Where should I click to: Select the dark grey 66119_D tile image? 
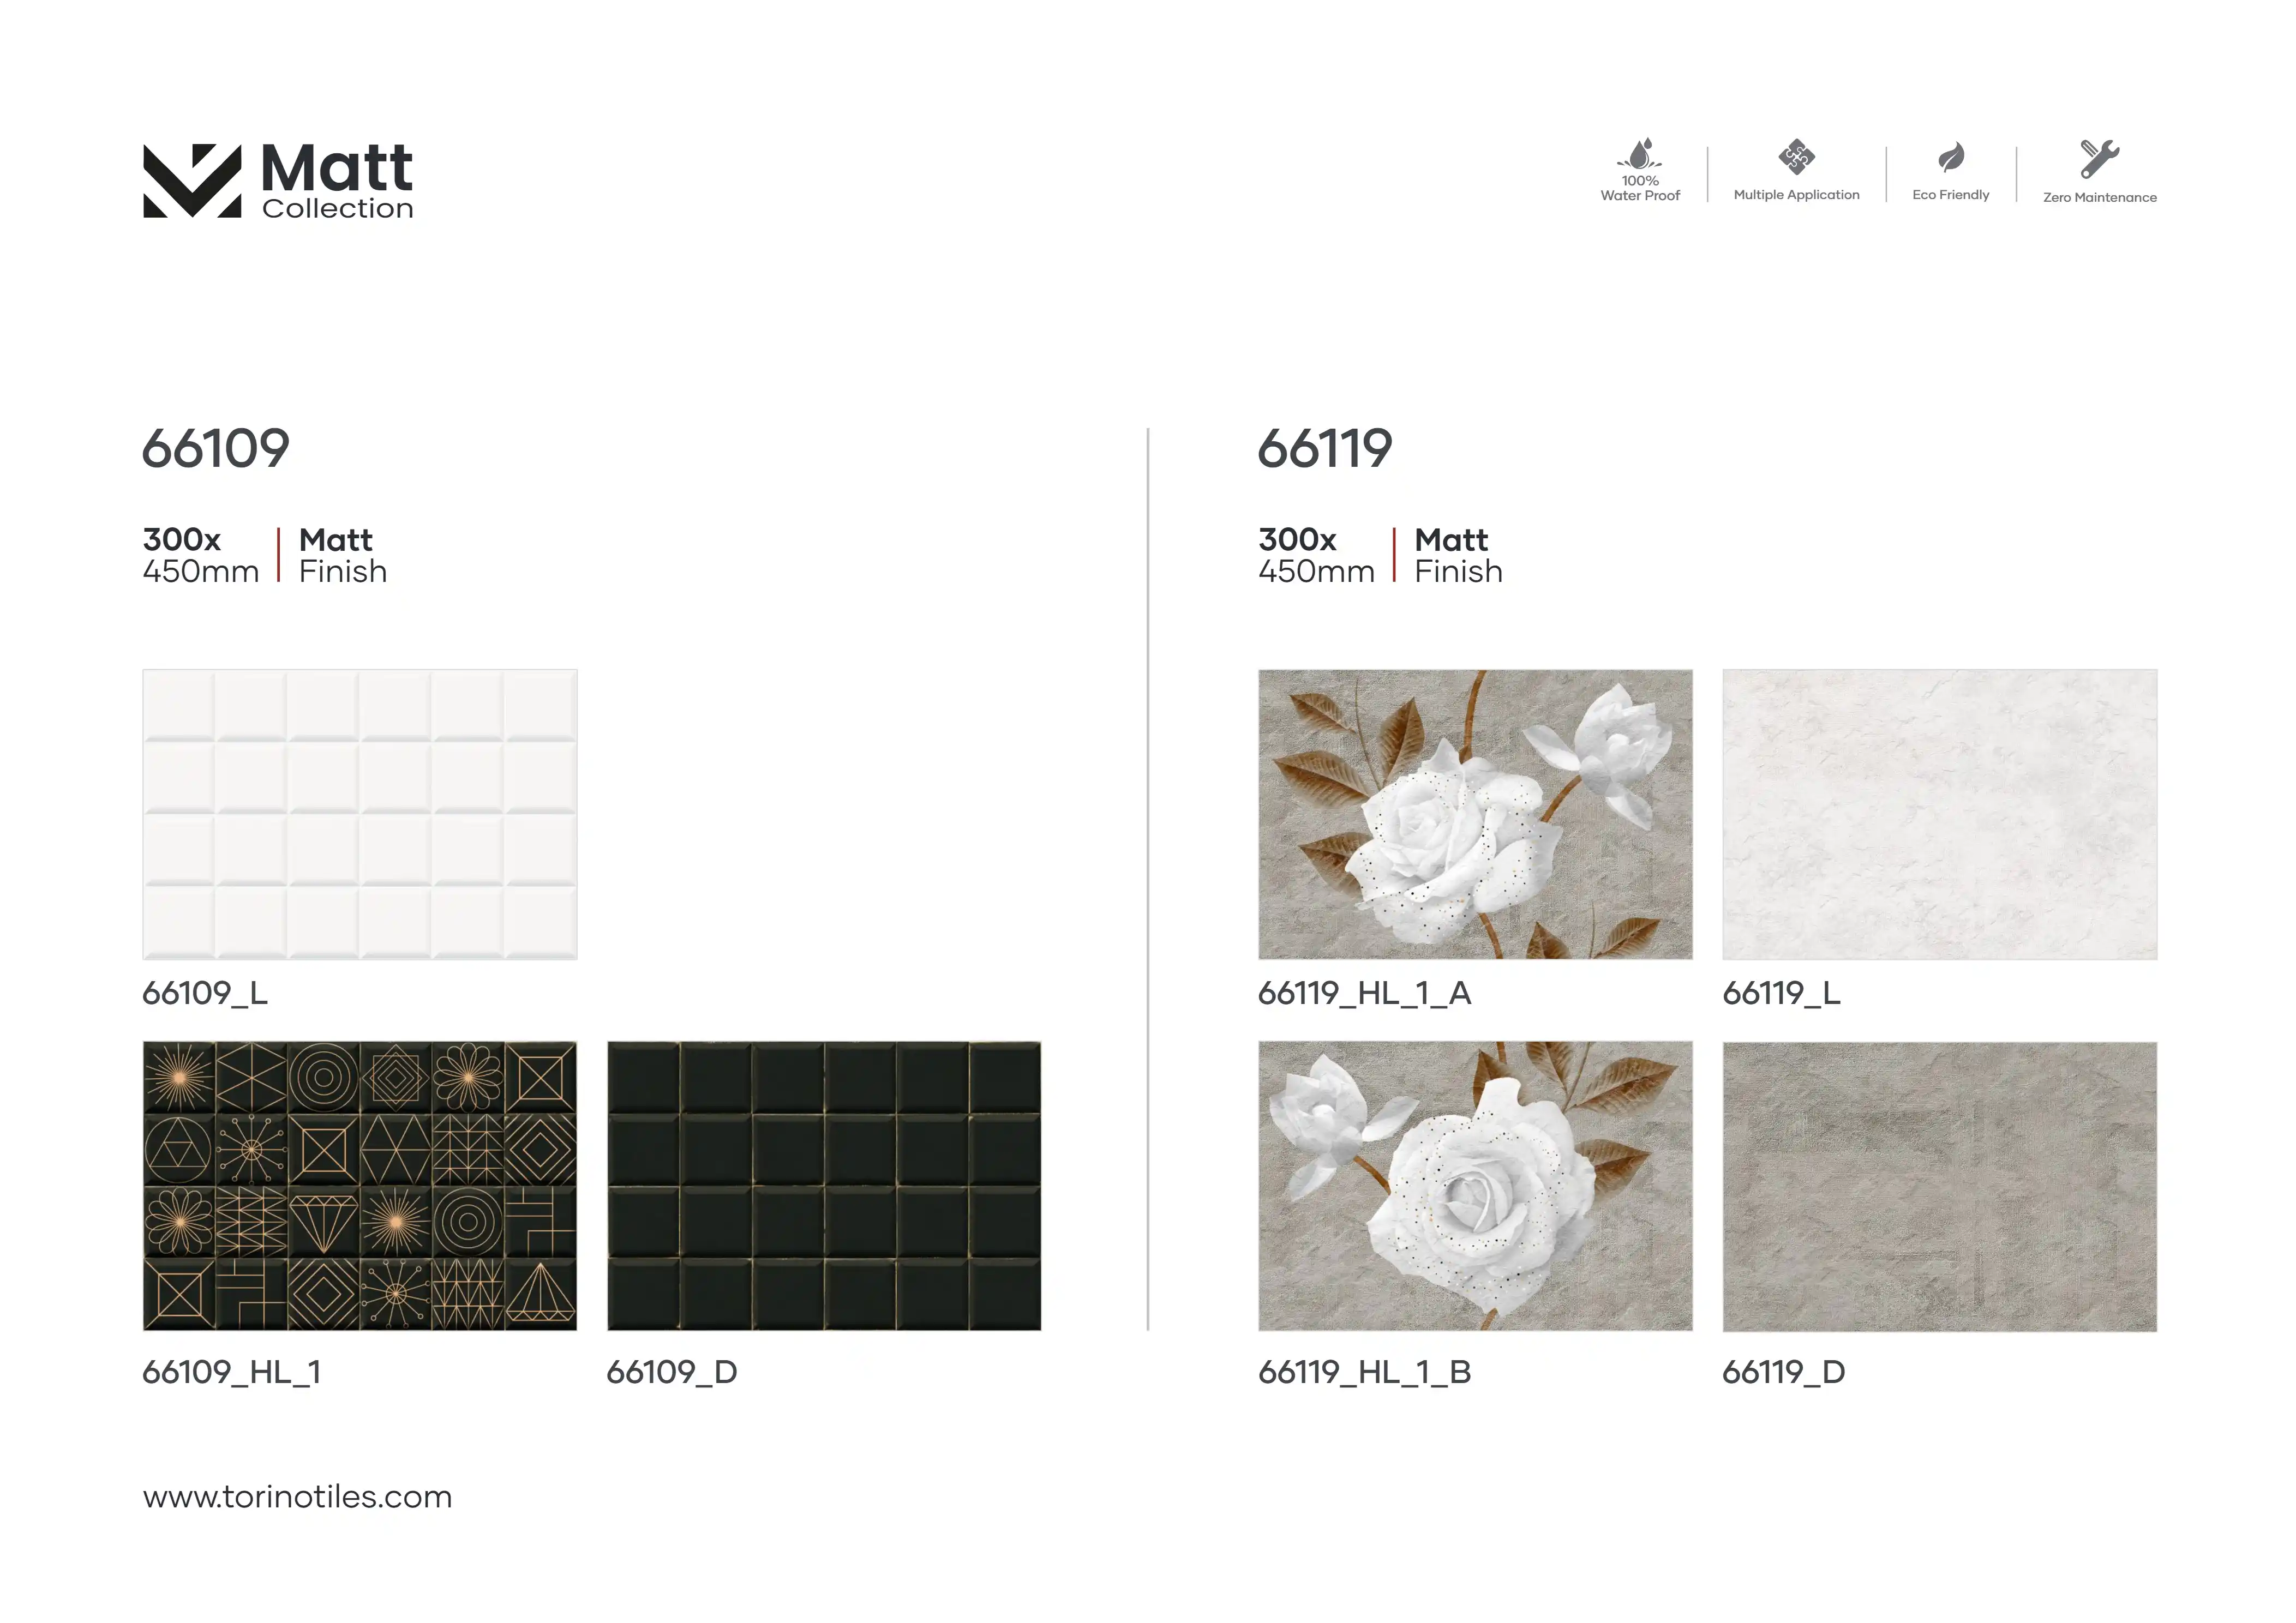(1939, 1186)
